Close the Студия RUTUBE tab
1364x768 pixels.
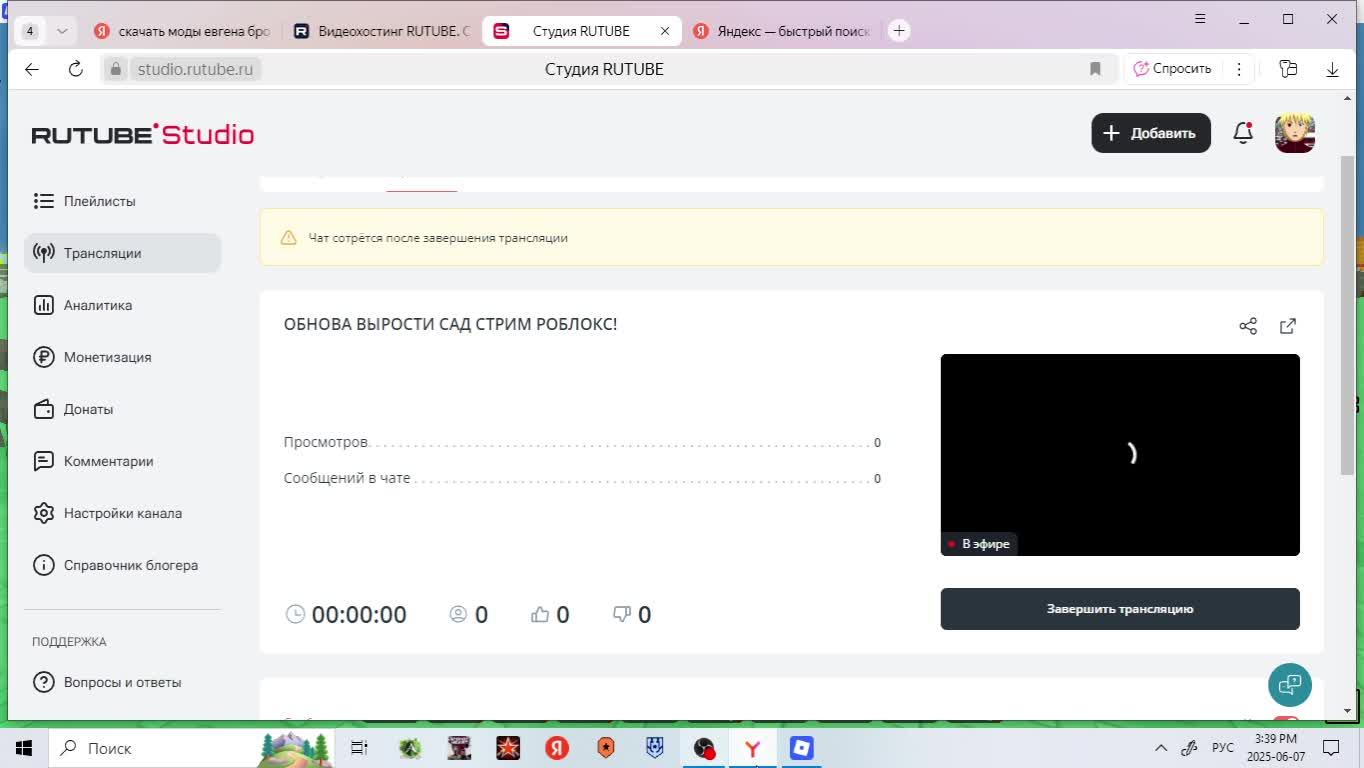(665, 31)
